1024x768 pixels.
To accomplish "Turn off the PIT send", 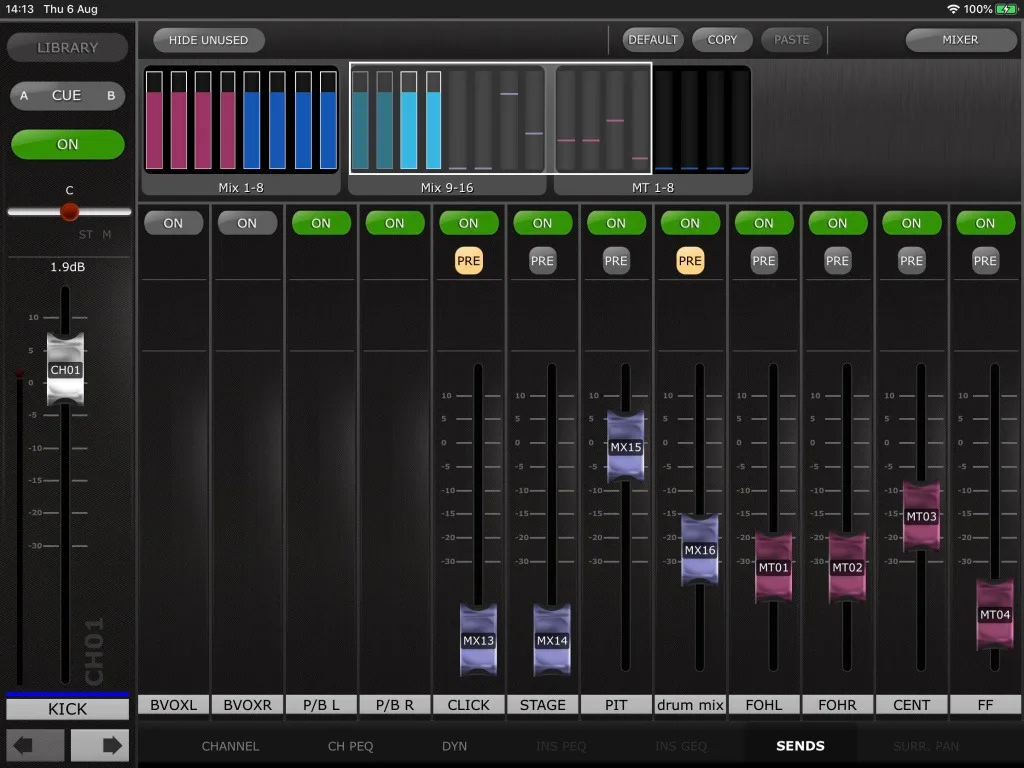I will pos(616,223).
